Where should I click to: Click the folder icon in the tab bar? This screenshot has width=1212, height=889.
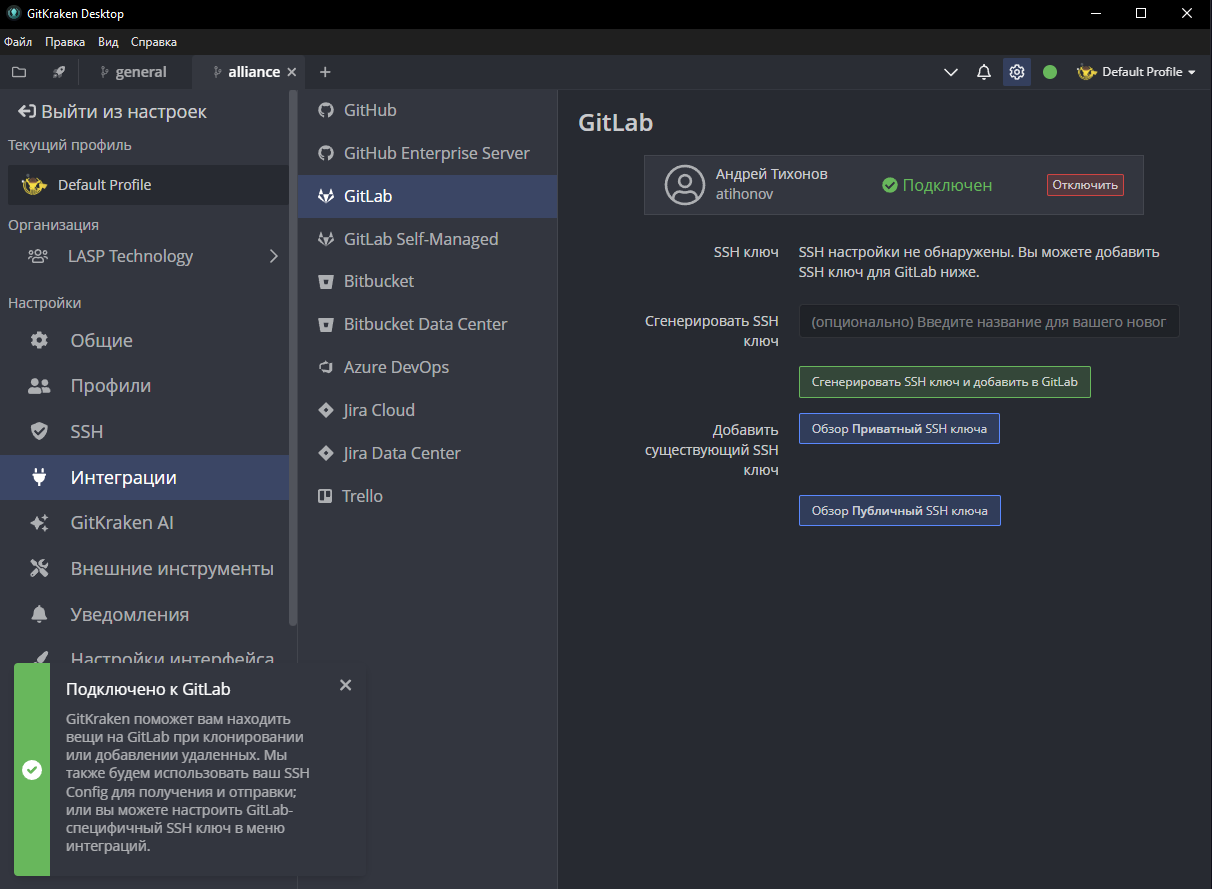pyautogui.click(x=18, y=71)
